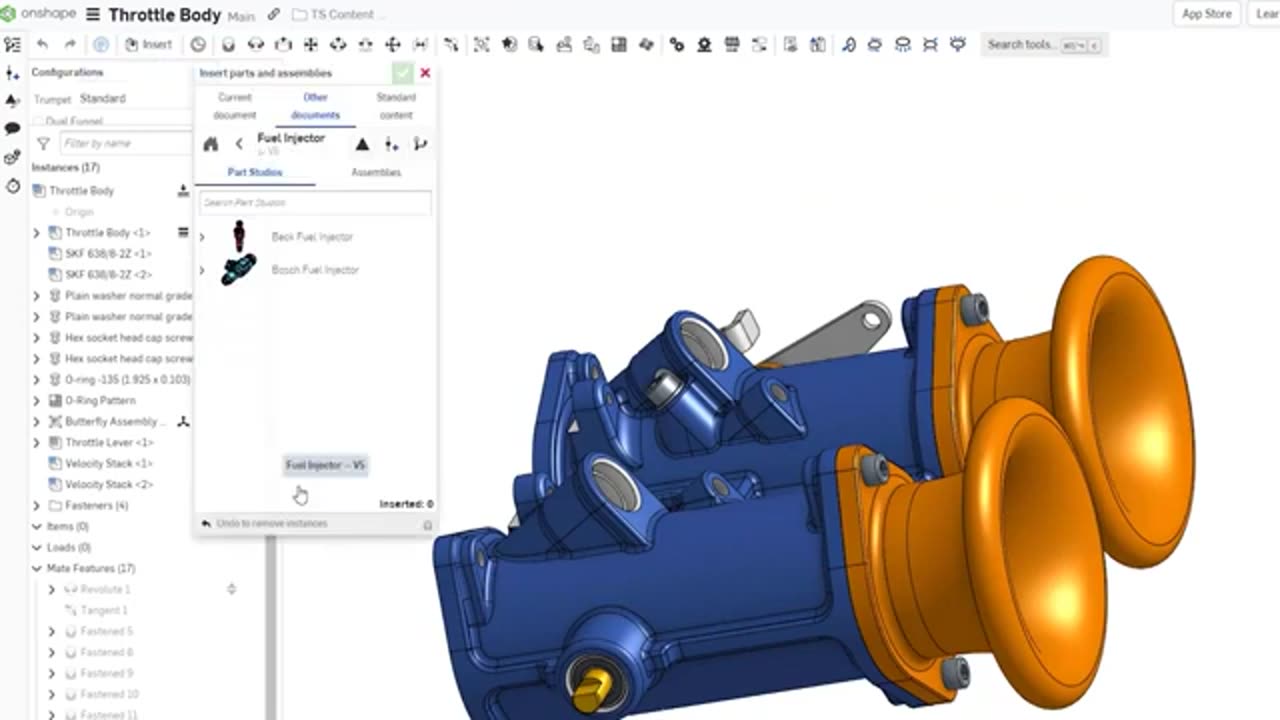Close the Insert parts dialog
This screenshot has height=720, width=1280.
pyautogui.click(x=425, y=73)
